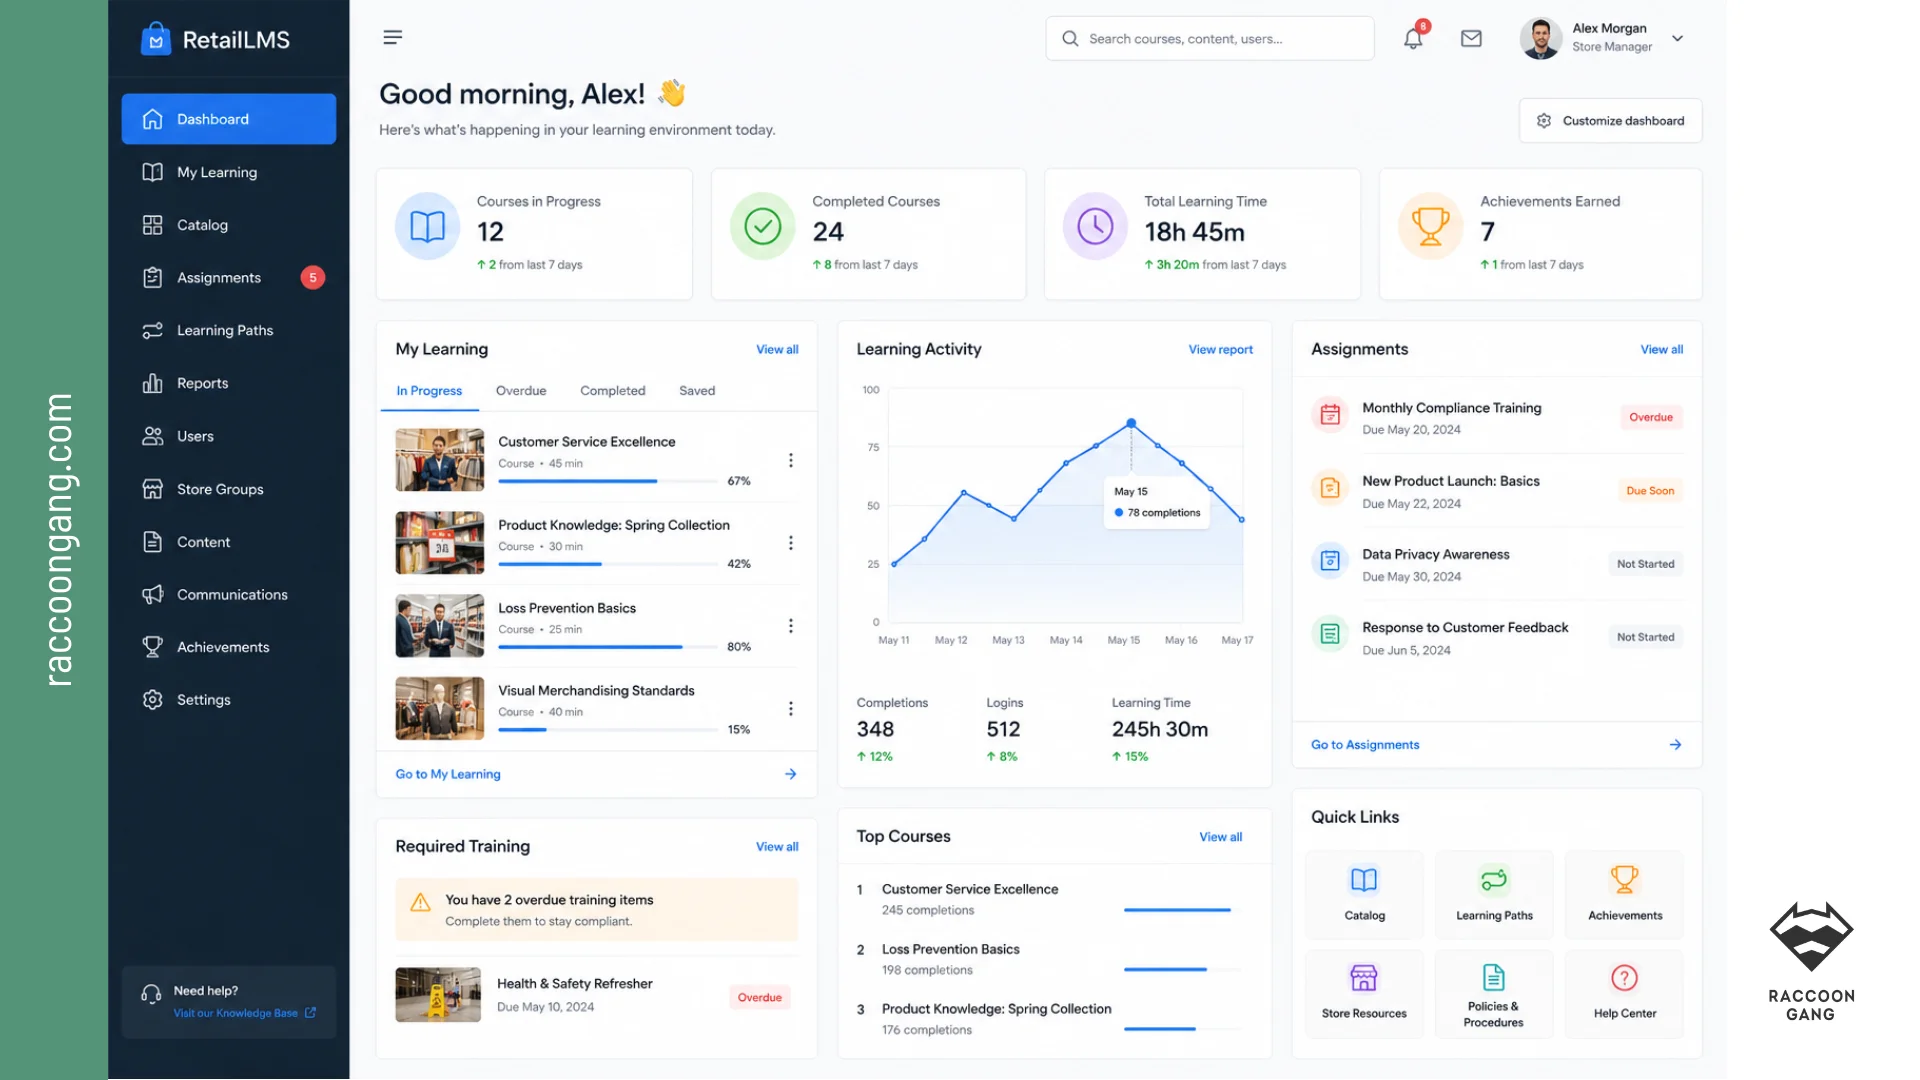Switch to the Completed tab
The height and width of the screenshot is (1080, 1920).
coord(613,391)
